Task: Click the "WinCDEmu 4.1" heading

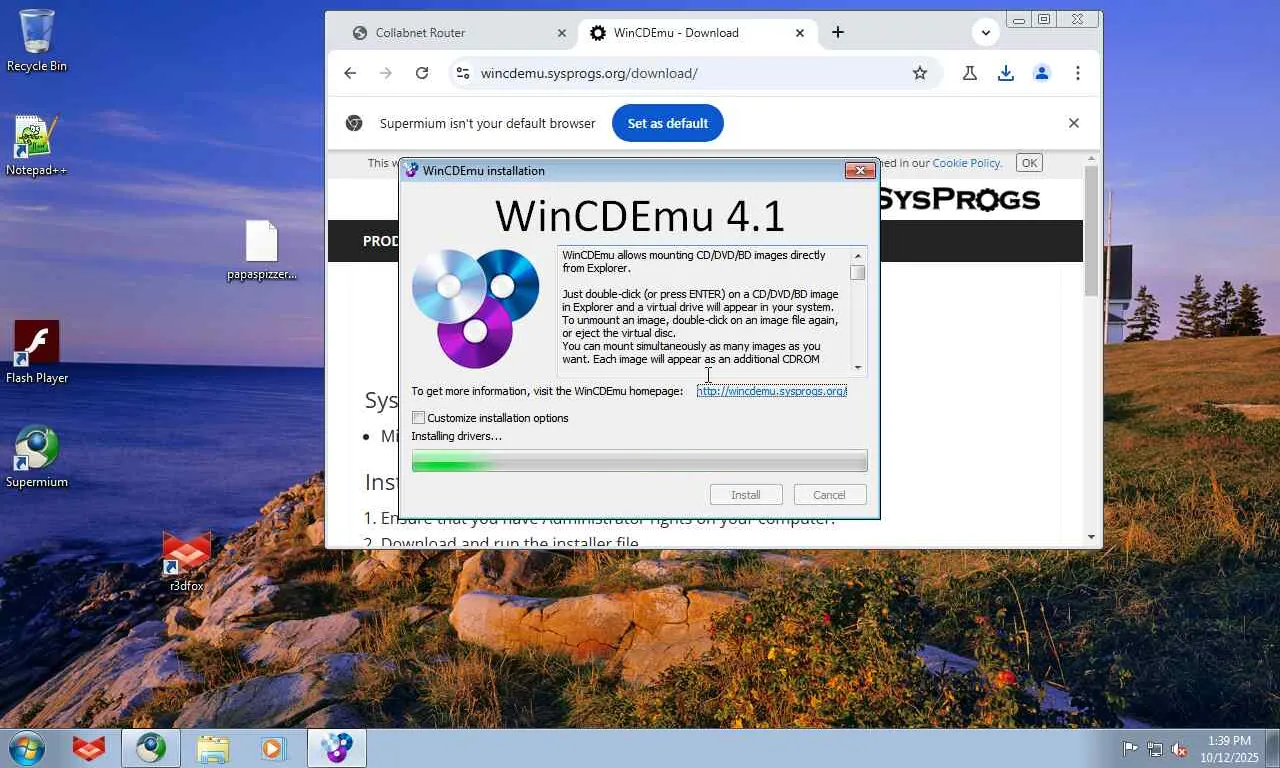Action: [x=640, y=216]
